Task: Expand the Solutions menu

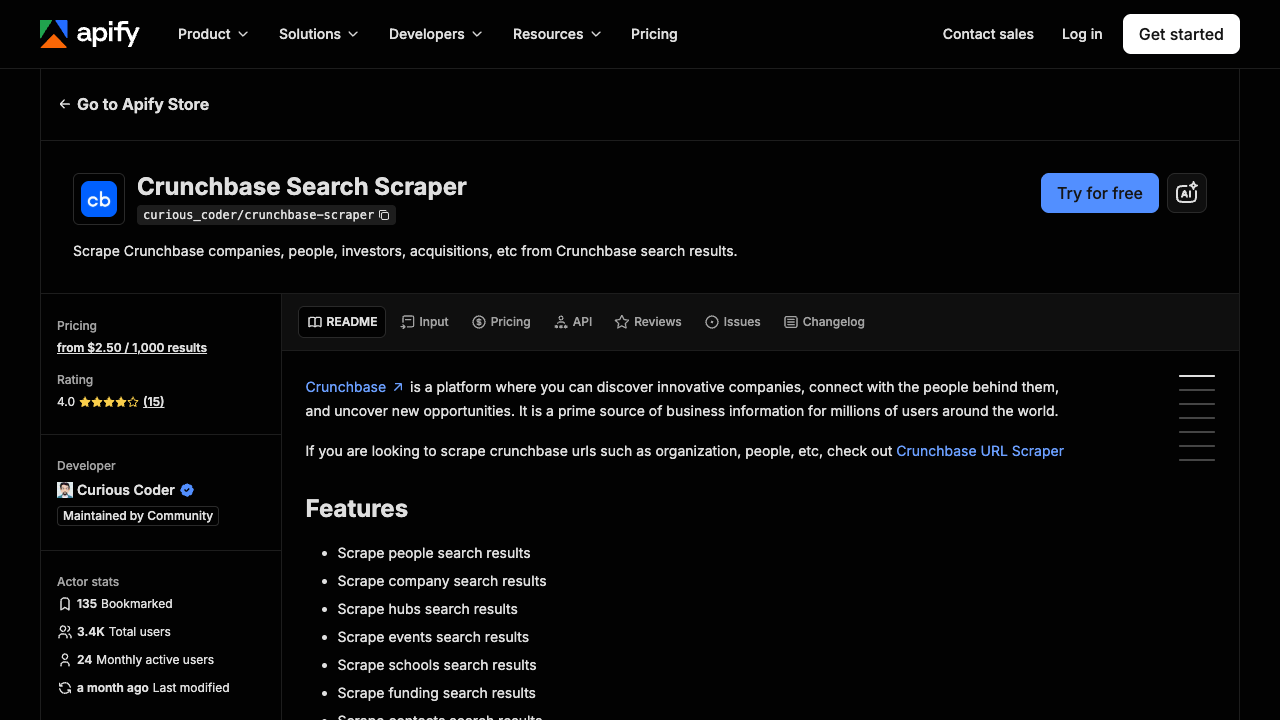Action: [318, 34]
